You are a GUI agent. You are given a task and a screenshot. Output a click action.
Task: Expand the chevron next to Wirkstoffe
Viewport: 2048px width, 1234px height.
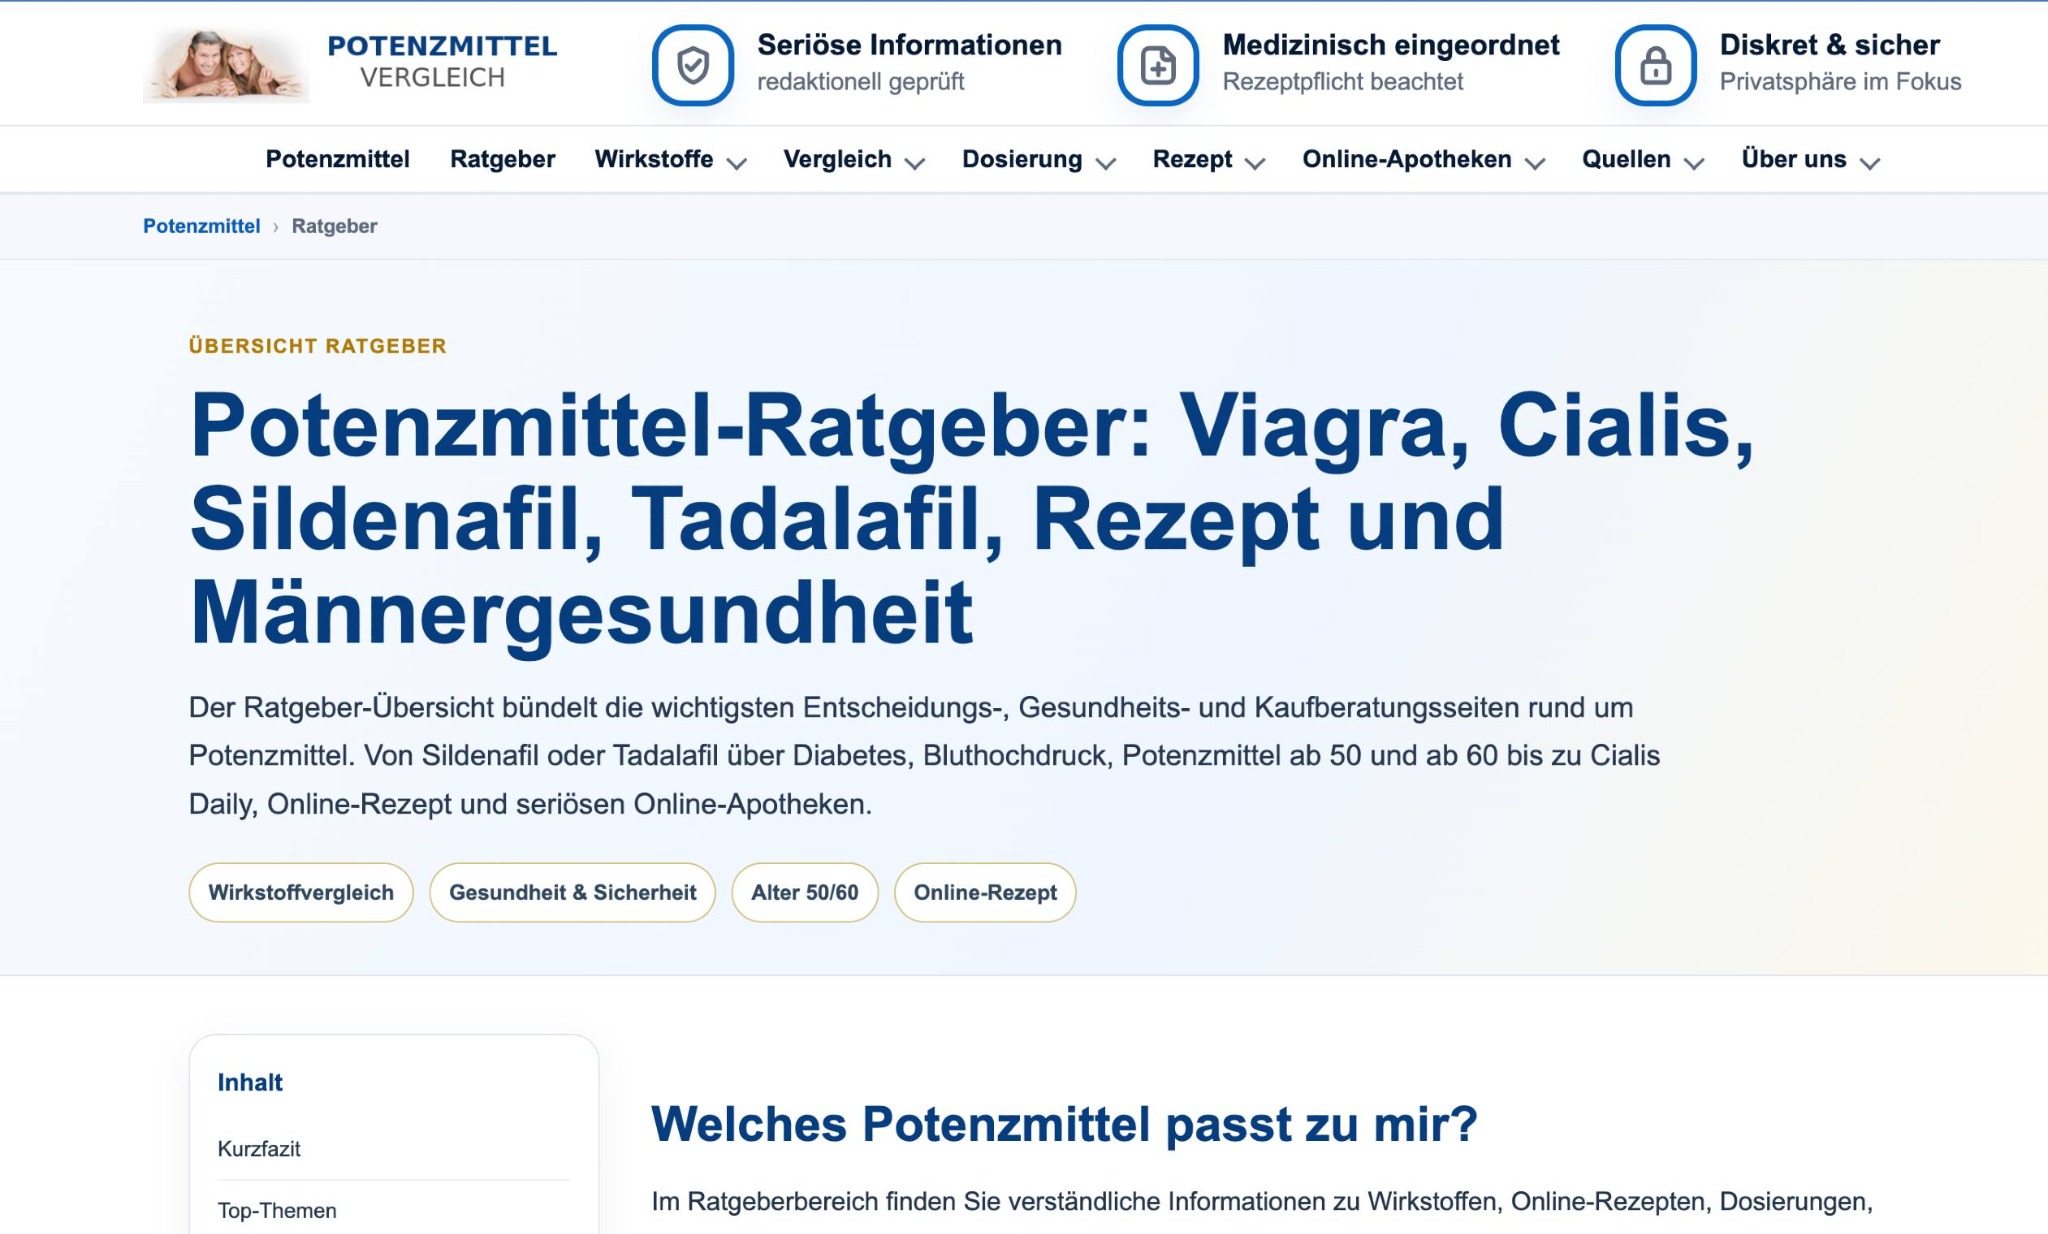click(737, 164)
